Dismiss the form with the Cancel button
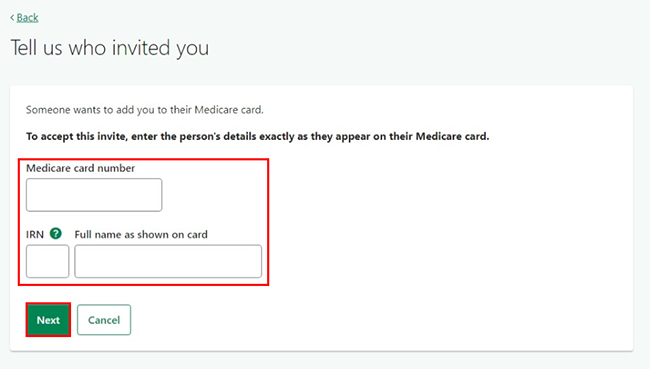The image size is (650, 369). tap(104, 320)
